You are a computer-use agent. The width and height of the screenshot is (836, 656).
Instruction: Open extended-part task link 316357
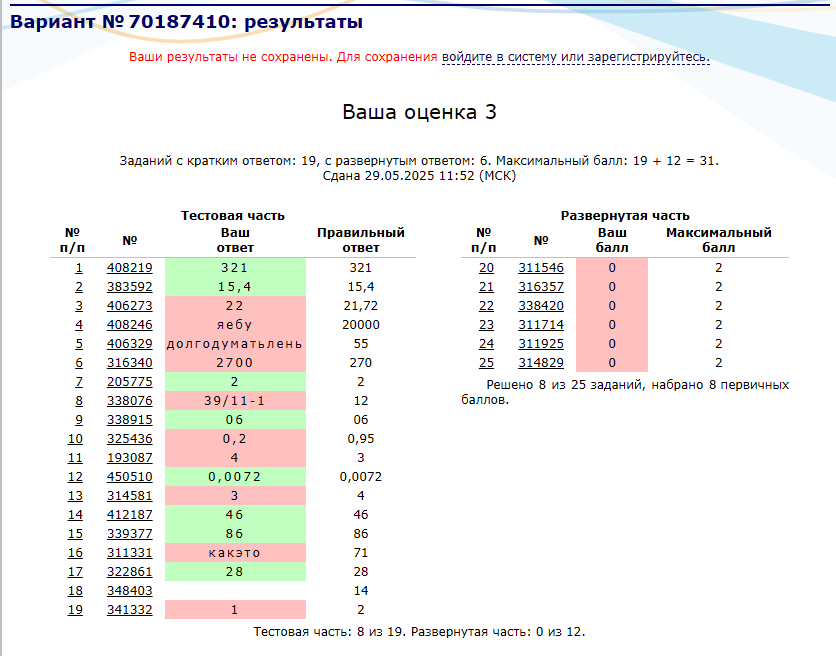pyautogui.click(x=541, y=287)
